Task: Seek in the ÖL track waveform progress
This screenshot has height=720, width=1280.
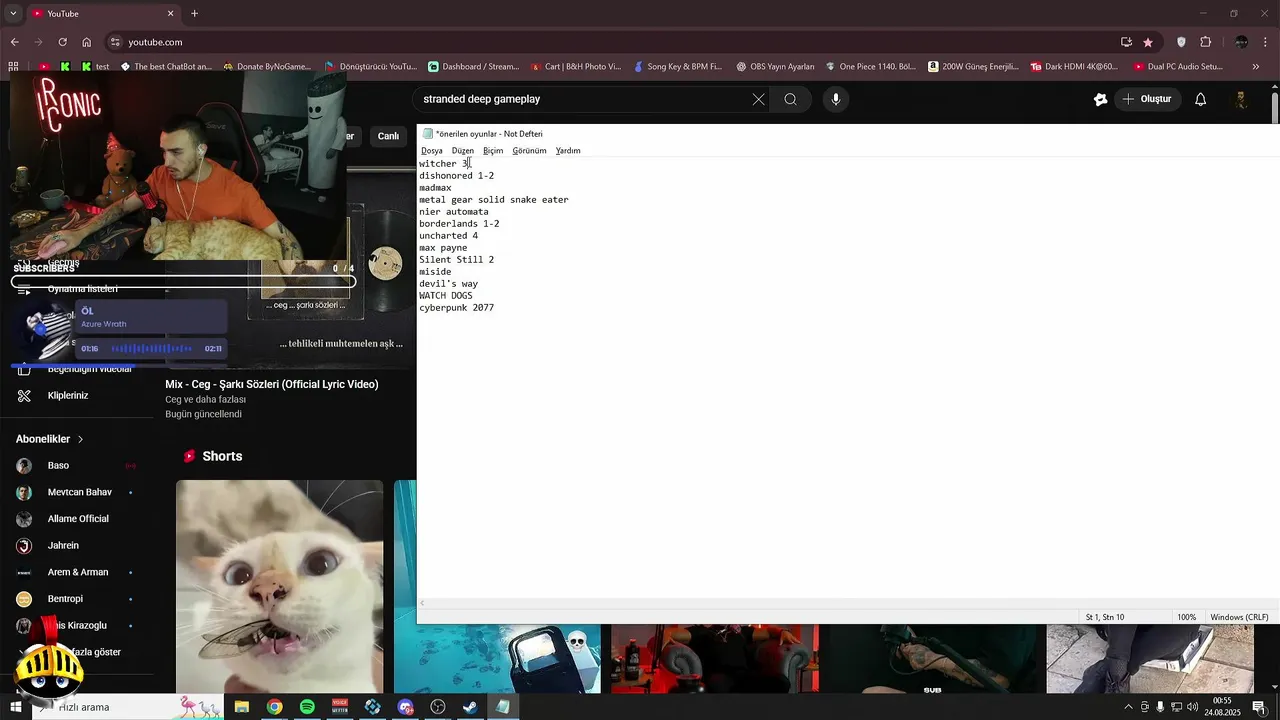Action: point(151,348)
